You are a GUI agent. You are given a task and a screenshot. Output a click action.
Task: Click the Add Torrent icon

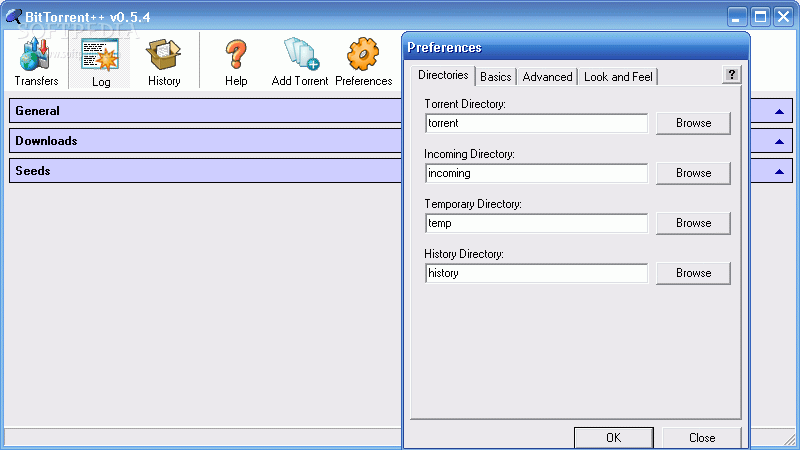[x=301, y=53]
